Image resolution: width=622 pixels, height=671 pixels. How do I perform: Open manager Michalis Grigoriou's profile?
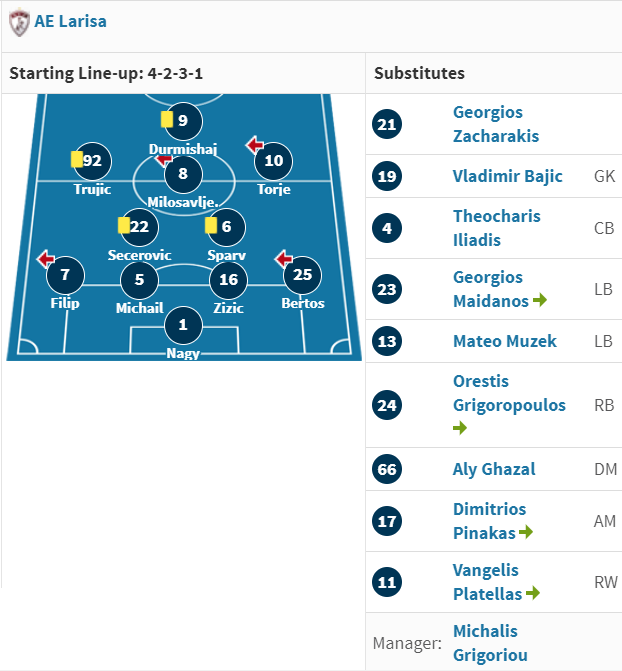pos(490,643)
